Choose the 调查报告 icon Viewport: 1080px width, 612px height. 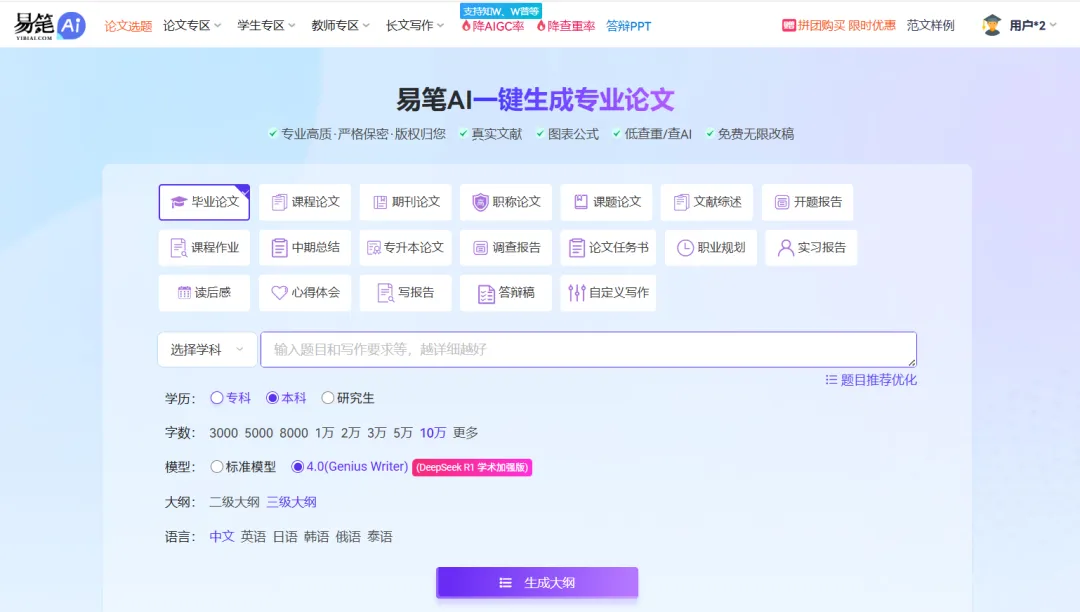pos(480,248)
